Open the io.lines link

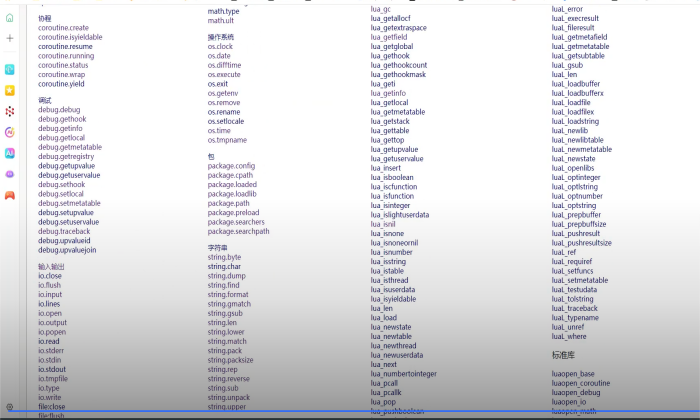pyautogui.click(x=49, y=304)
